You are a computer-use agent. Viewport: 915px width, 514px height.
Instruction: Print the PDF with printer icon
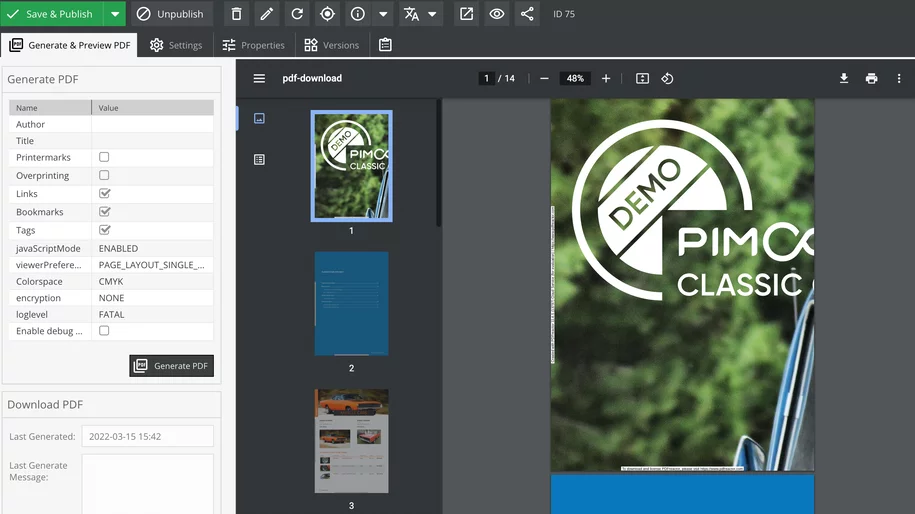pos(872,78)
